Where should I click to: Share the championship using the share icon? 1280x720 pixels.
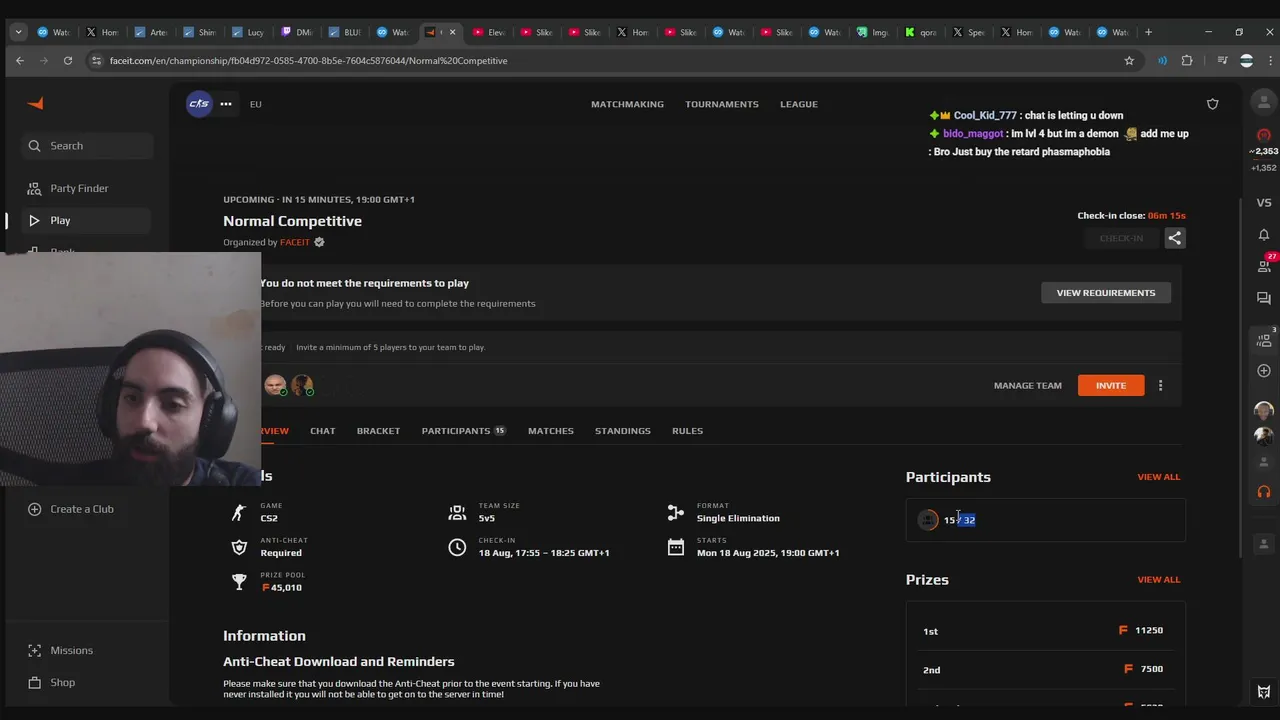point(1175,238)
